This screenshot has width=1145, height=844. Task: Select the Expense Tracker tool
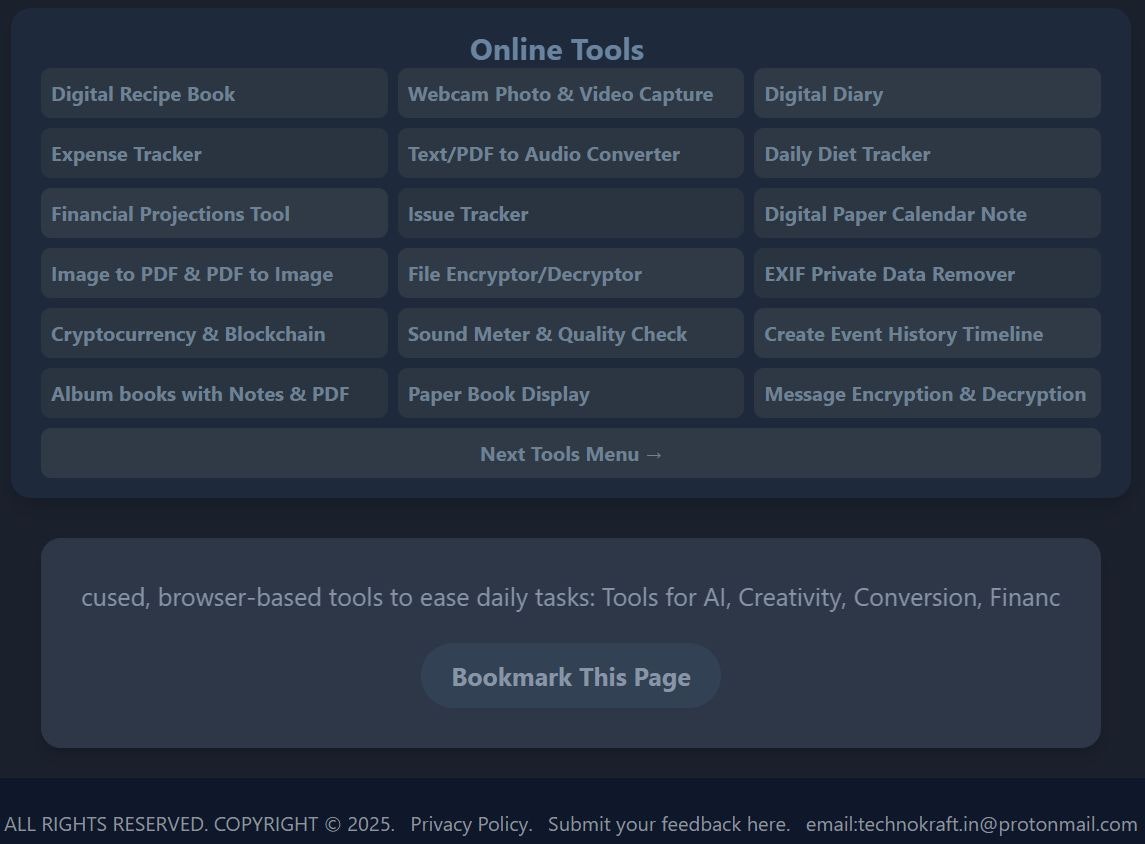pos(213,153)
